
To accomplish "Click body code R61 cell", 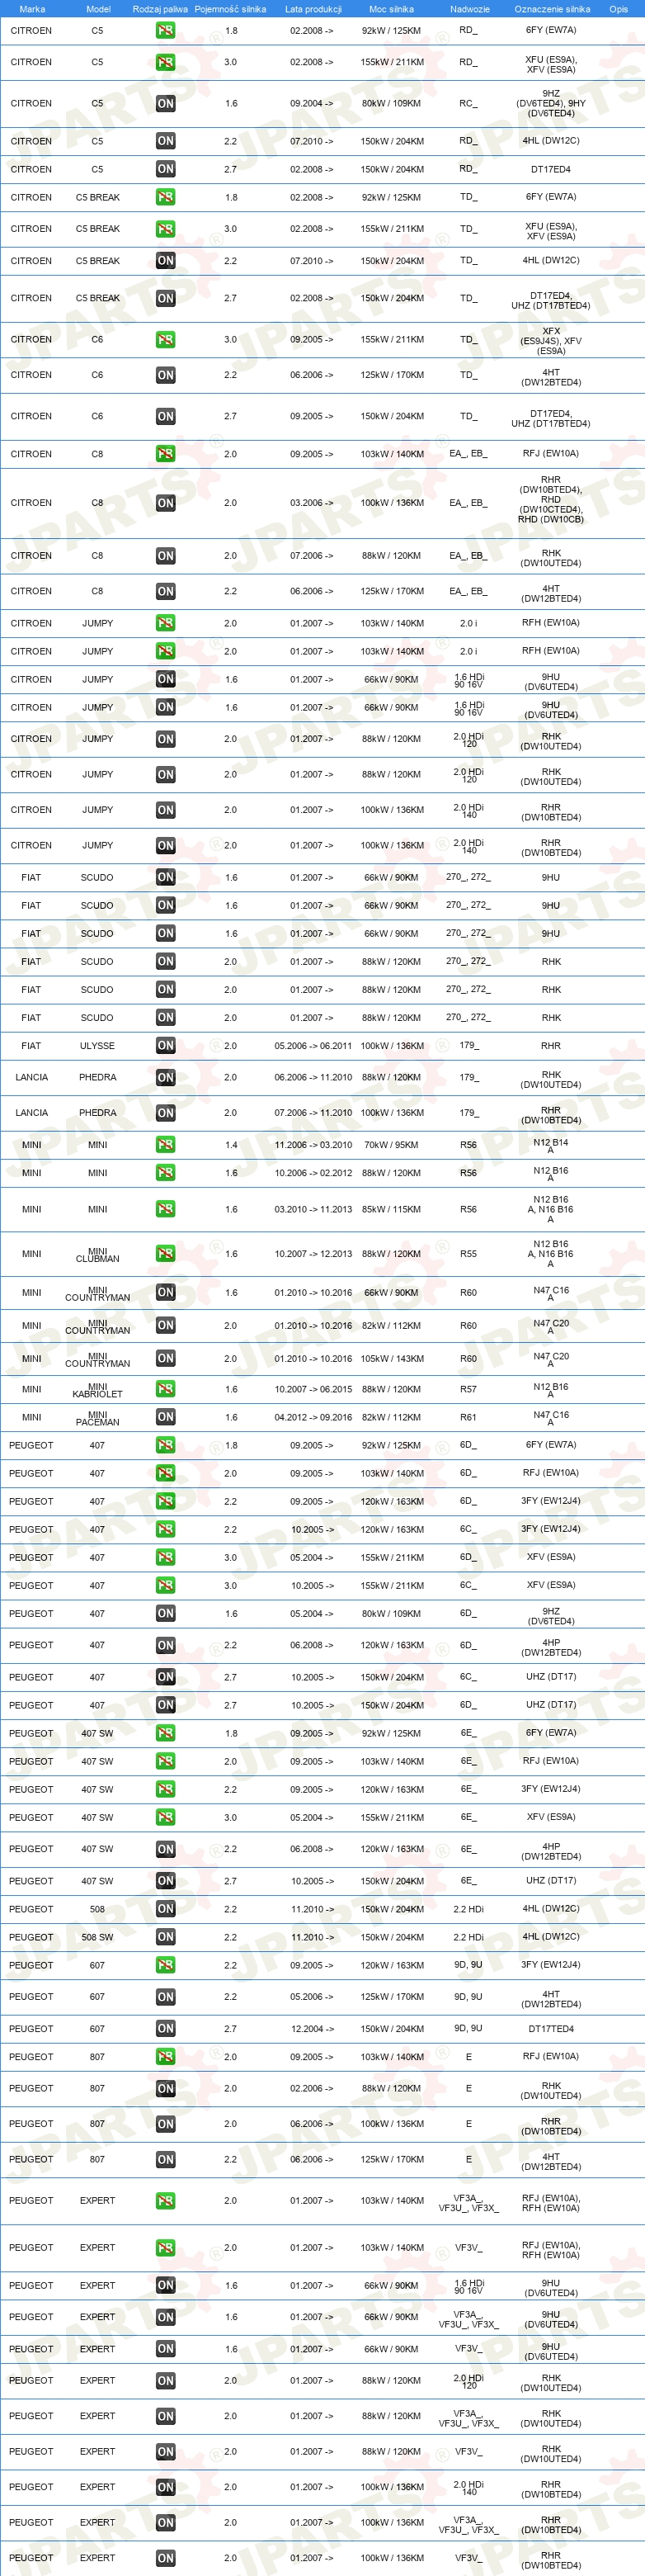I will [x=468, y=1417].
